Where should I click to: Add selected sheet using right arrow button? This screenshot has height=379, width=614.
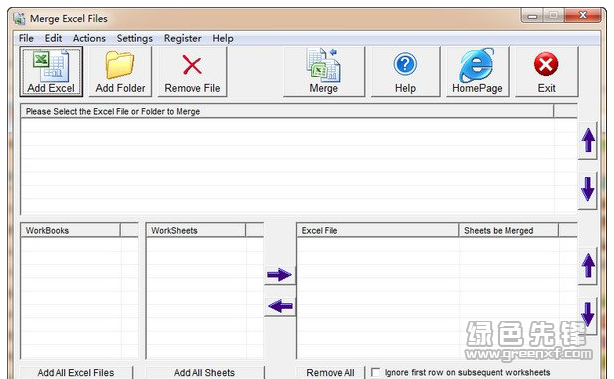[280, 274]
